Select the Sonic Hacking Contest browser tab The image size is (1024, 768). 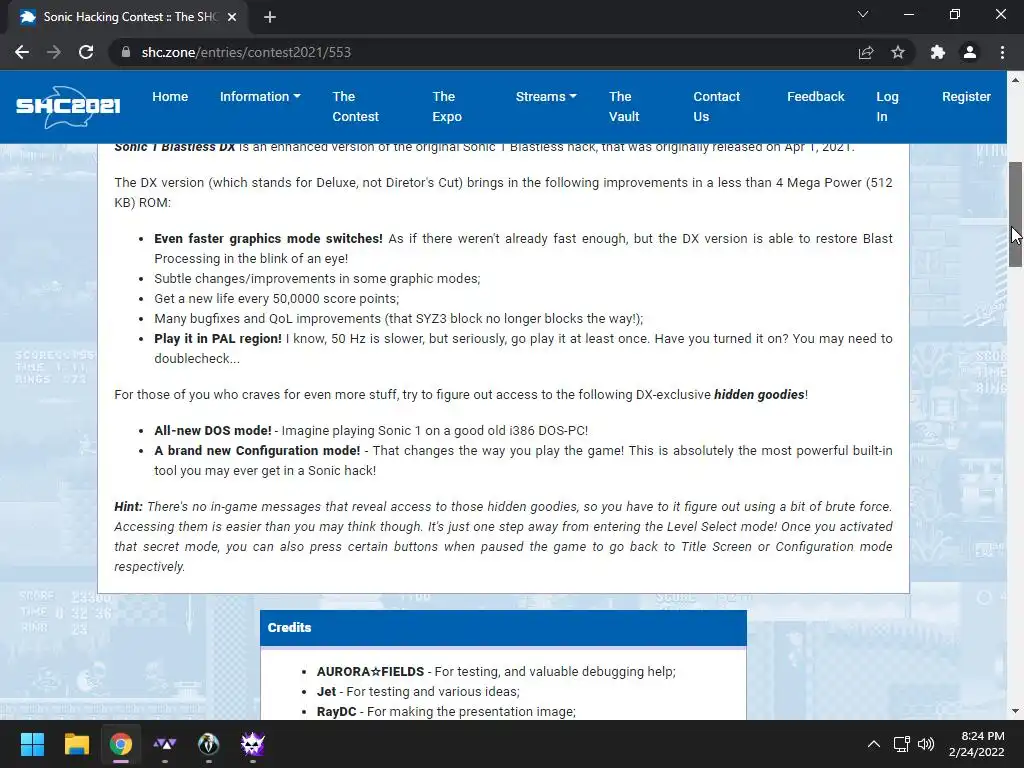pyautogui.click(x=129, y=17)
